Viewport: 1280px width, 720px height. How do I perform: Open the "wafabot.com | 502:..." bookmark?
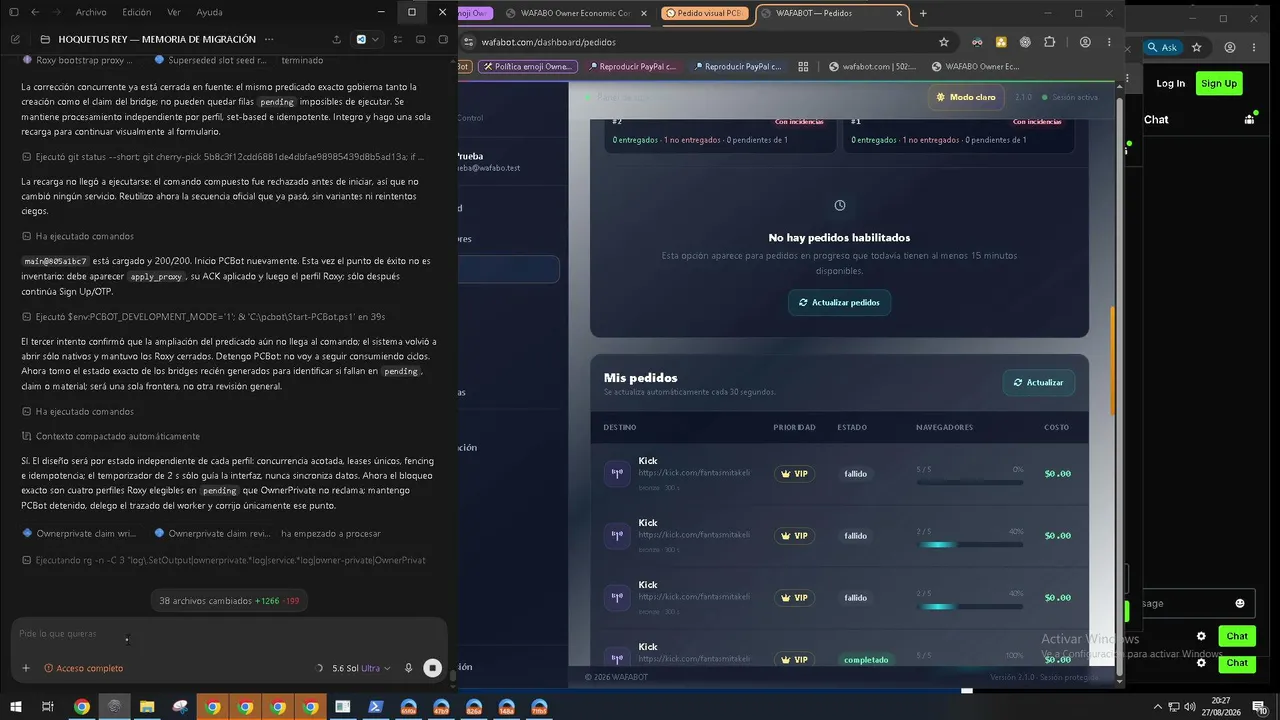click(872, 67)
